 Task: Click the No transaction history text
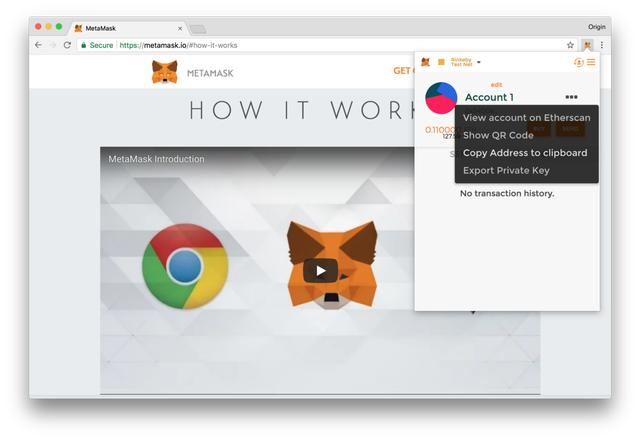point(507,193)
